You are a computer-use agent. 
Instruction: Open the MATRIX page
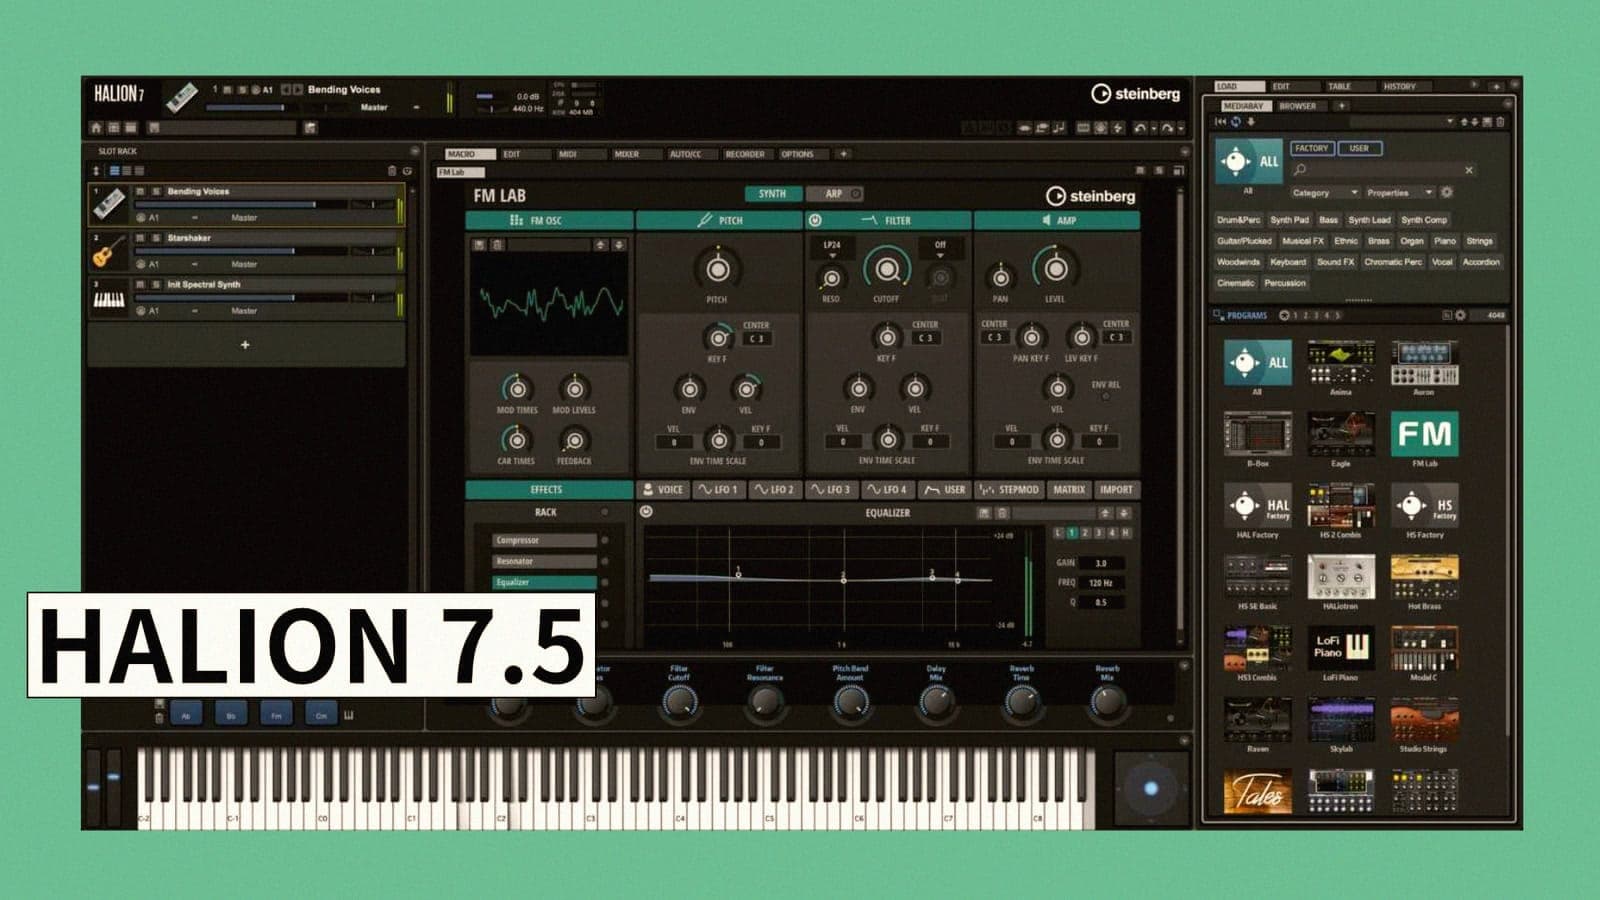pyautogui.click(x=1069, y=490)
